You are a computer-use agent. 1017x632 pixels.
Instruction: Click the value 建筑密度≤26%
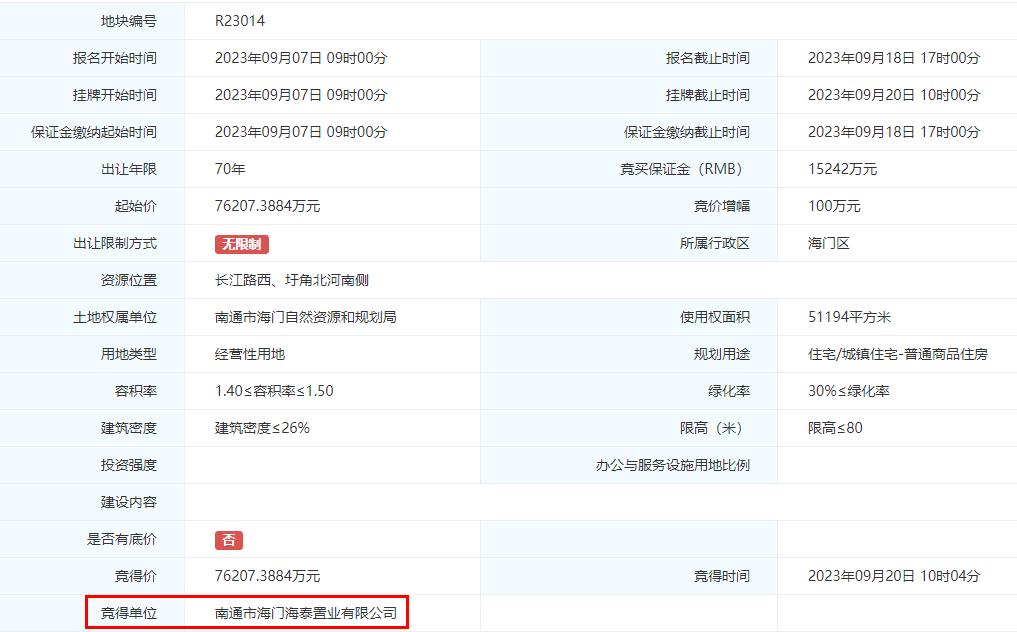tap(262, 428)
